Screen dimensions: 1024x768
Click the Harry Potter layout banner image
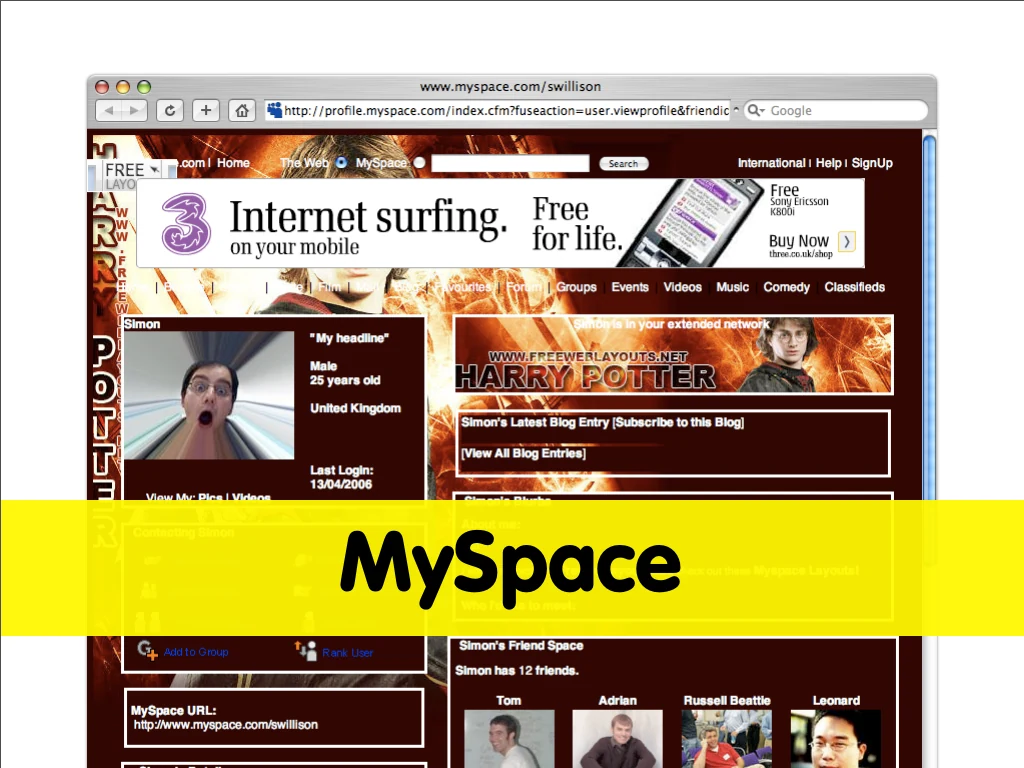[x=674, y=355]
